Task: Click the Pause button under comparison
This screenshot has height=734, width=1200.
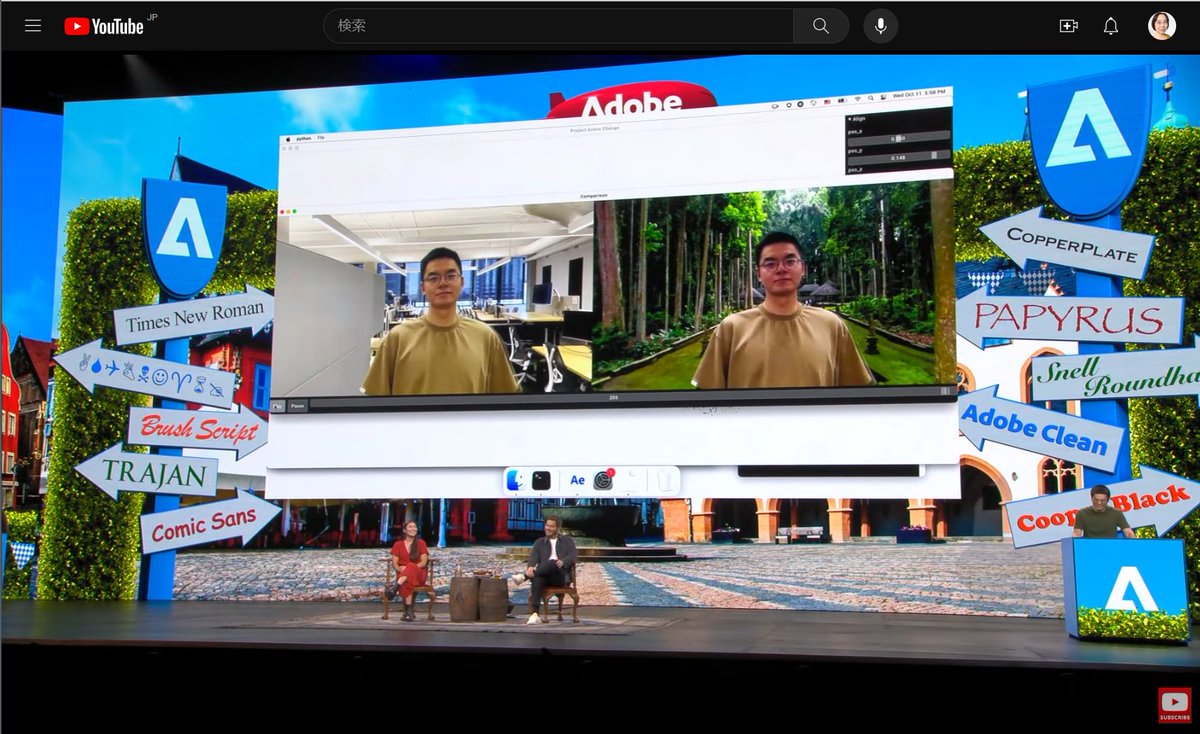Action: [298, 406]
